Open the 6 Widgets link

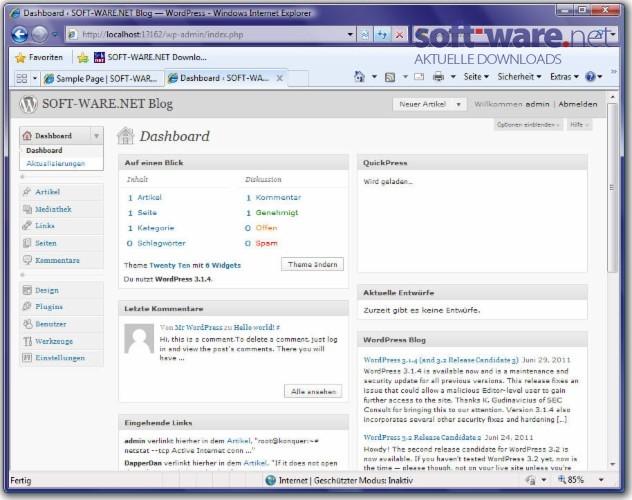pyautogui.click(x=223, y=266)
